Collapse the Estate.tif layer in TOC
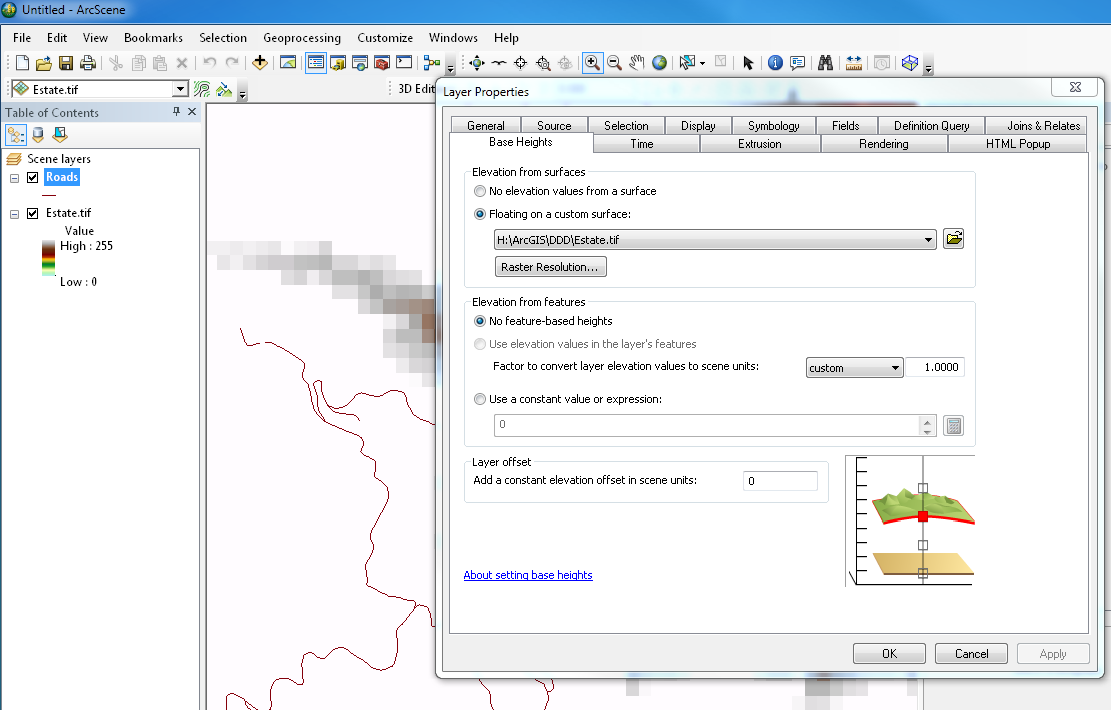 [14, 214]
